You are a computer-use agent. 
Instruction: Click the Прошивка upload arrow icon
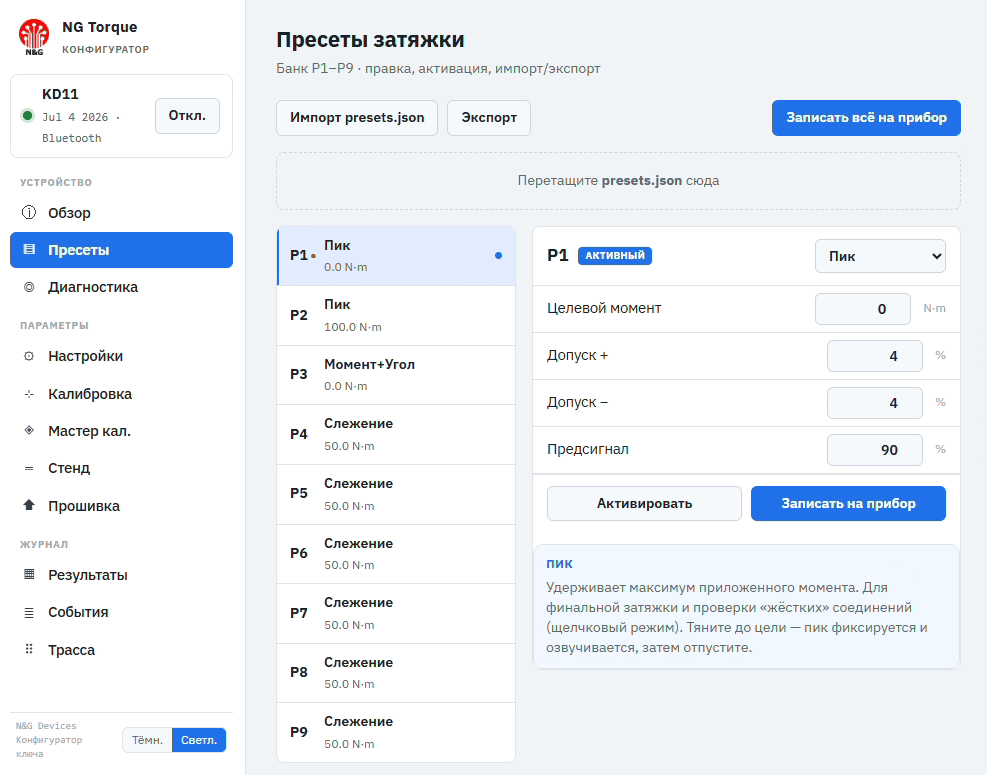point(29,505)
